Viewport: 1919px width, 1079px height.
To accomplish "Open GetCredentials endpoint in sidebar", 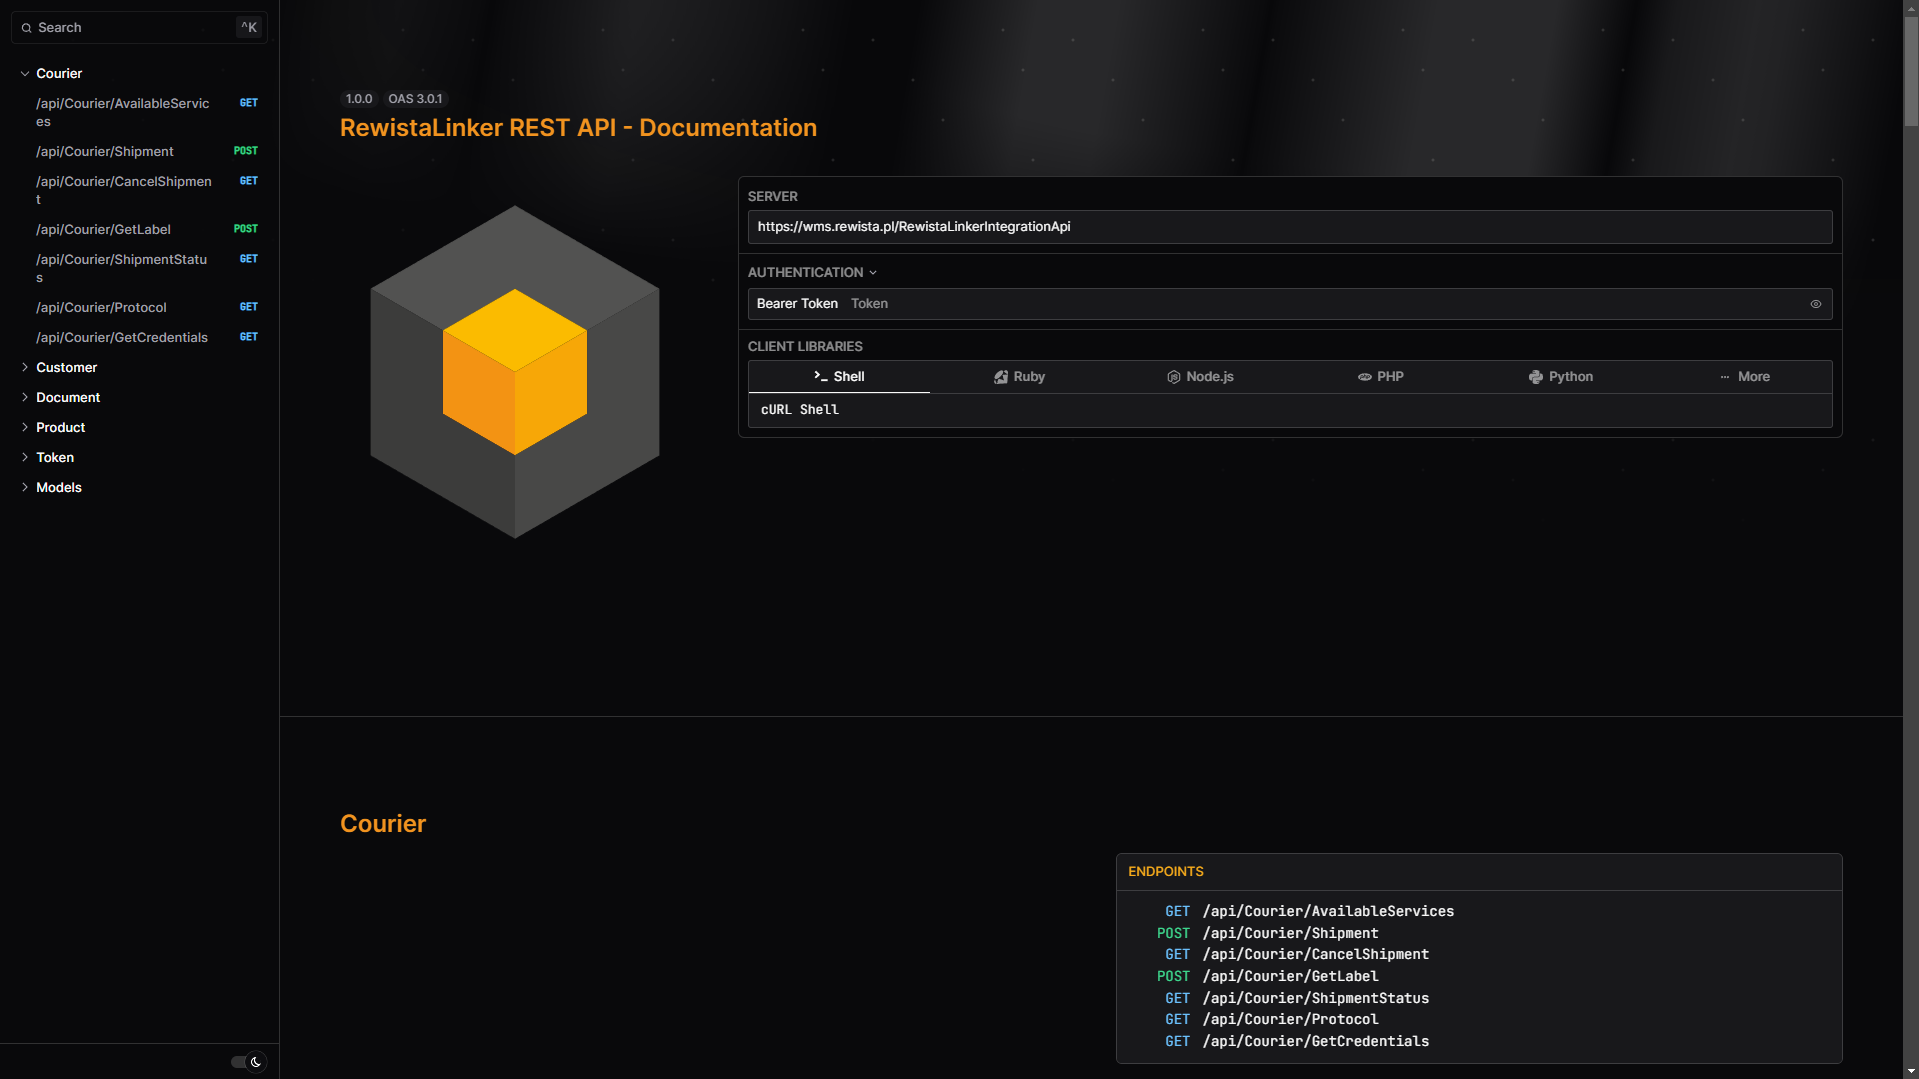I will coord(140,337).
